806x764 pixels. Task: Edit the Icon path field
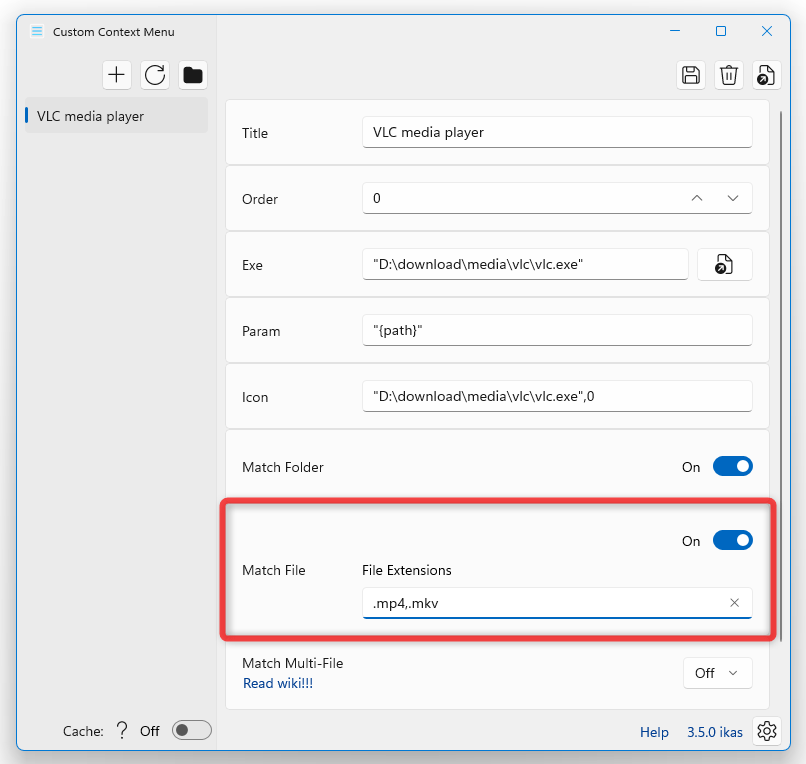[x=557, y=396]
